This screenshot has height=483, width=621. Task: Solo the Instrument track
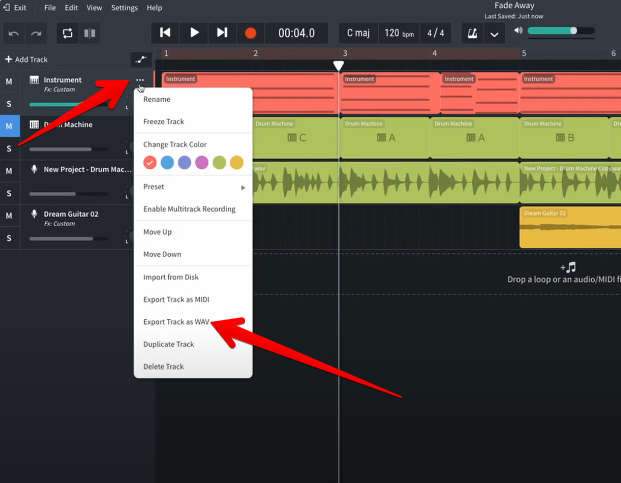pyautogui.click(x=9, y=104)
